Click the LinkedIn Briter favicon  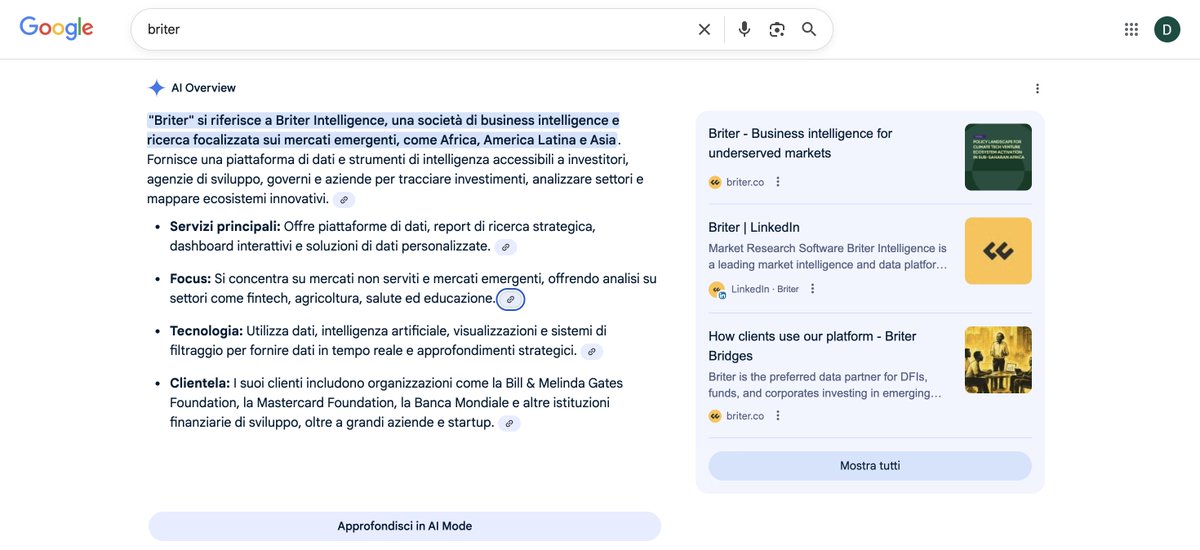[x=716, y=289]
